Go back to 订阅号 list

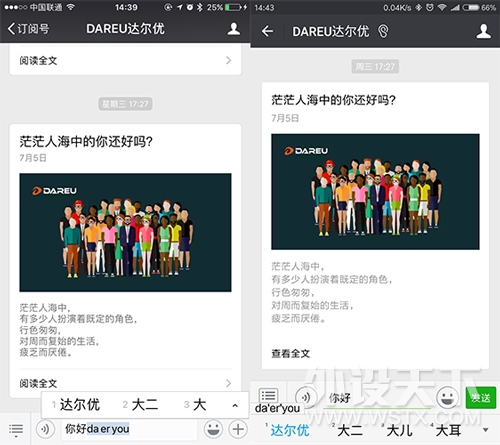[x=28, y=29]
